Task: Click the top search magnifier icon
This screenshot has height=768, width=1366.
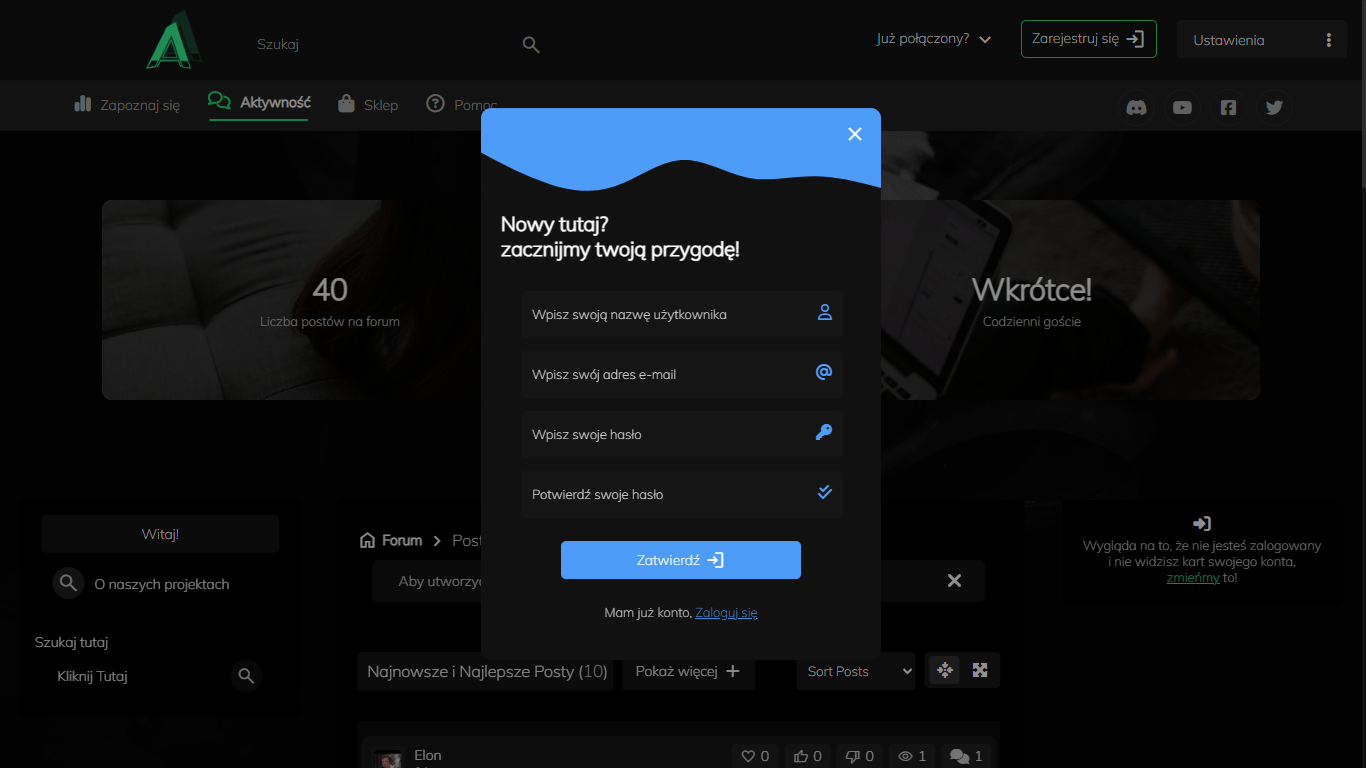Action: 531,45
